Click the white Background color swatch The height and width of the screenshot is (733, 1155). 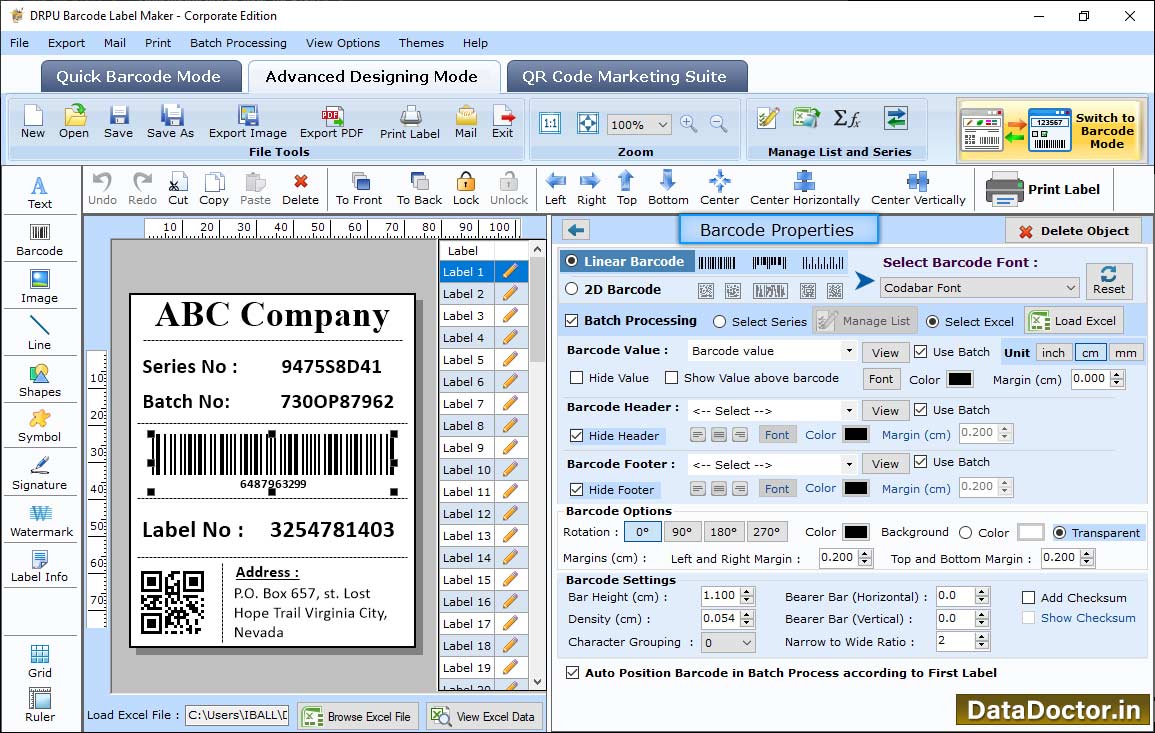[1031, 532]
